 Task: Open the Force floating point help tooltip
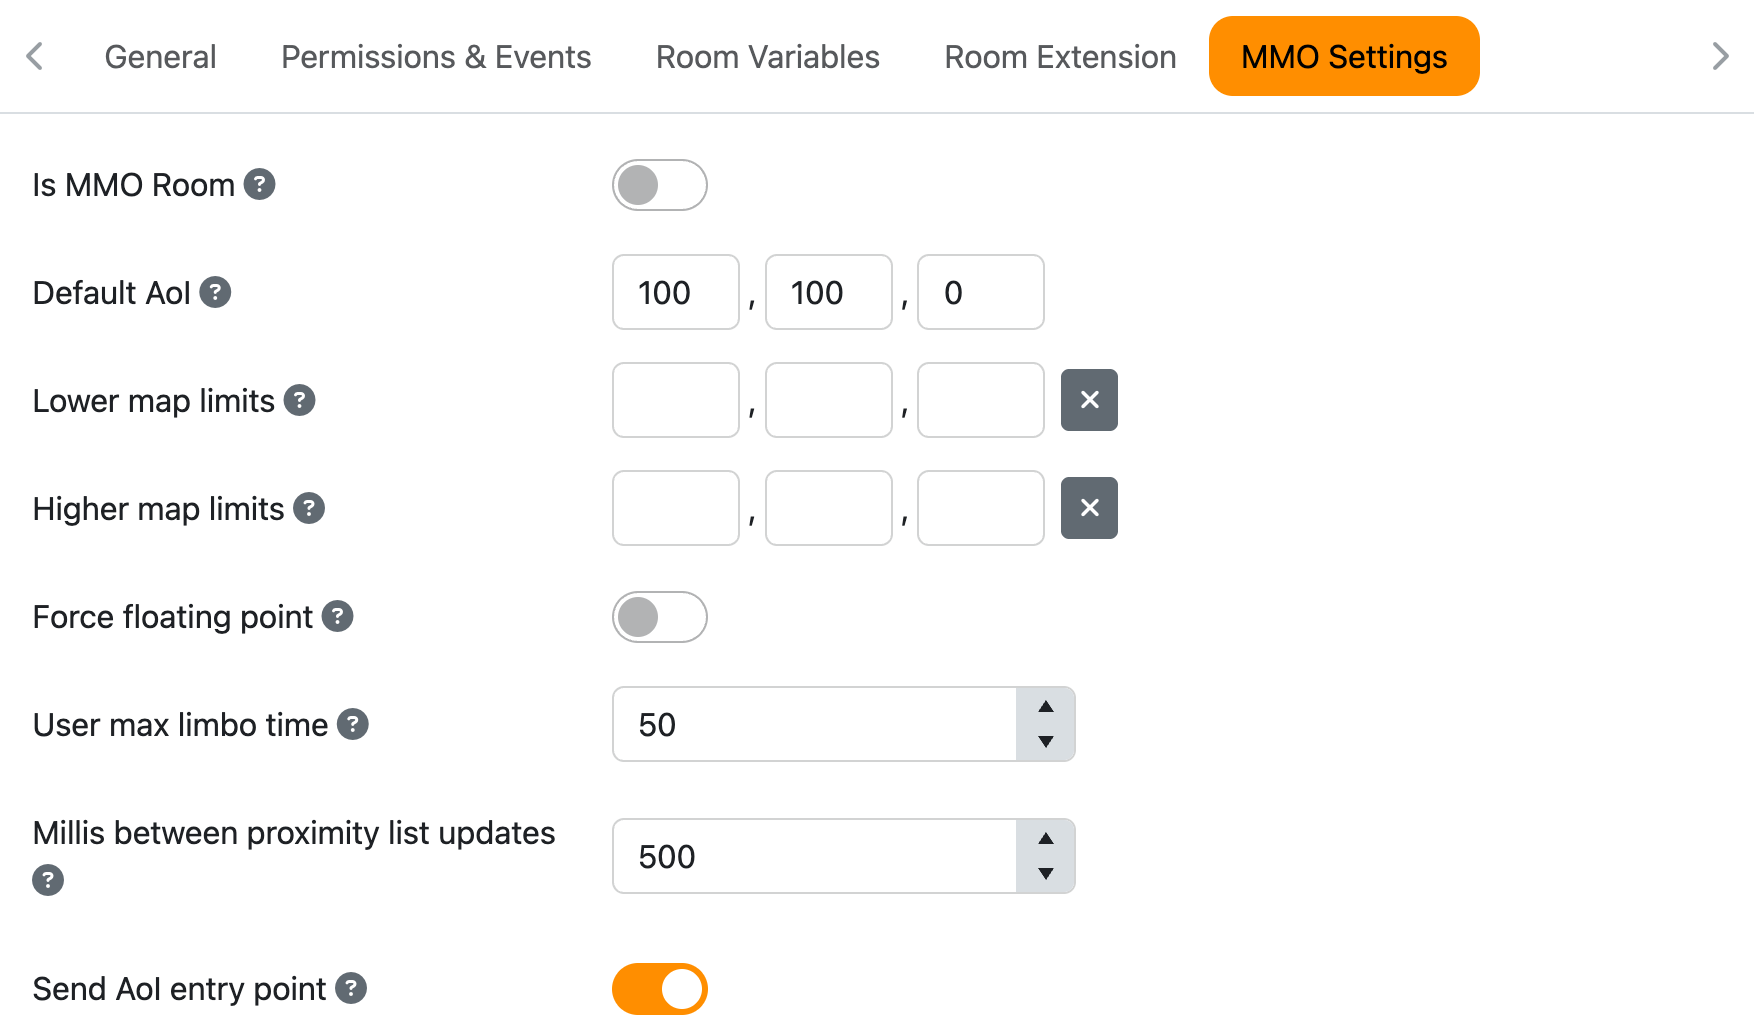(339, 617)
